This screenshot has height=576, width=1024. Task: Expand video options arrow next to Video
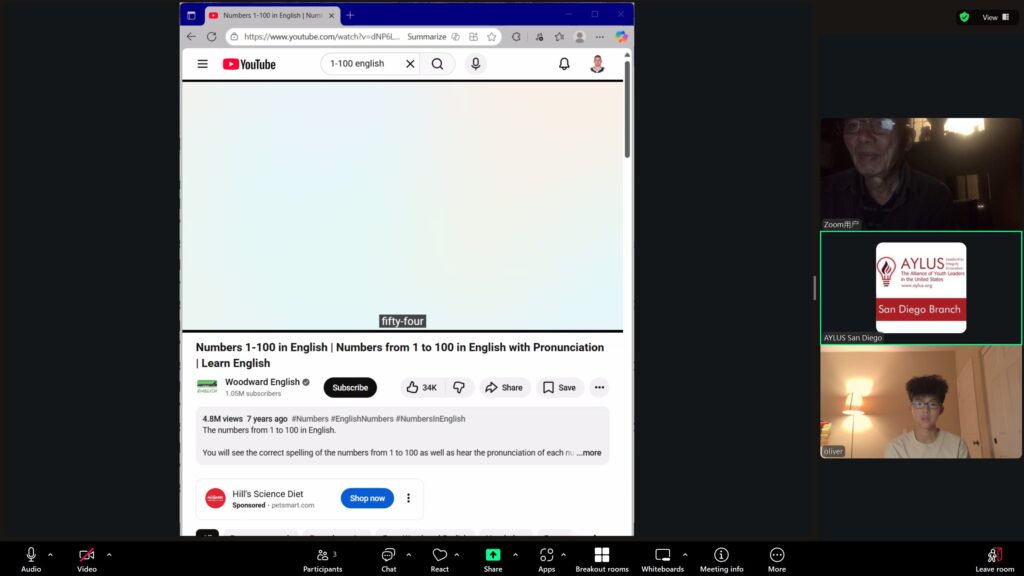[x=109, y=554]
